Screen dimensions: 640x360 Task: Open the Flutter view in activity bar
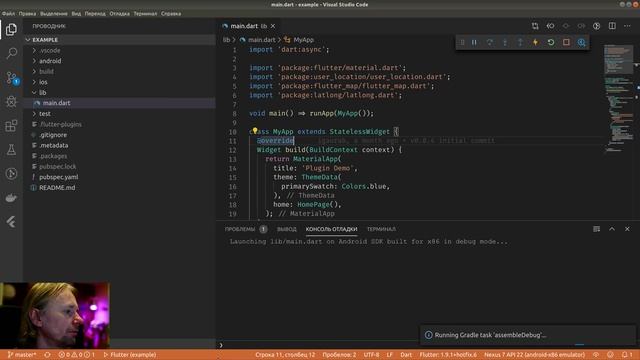click(11, 222)
